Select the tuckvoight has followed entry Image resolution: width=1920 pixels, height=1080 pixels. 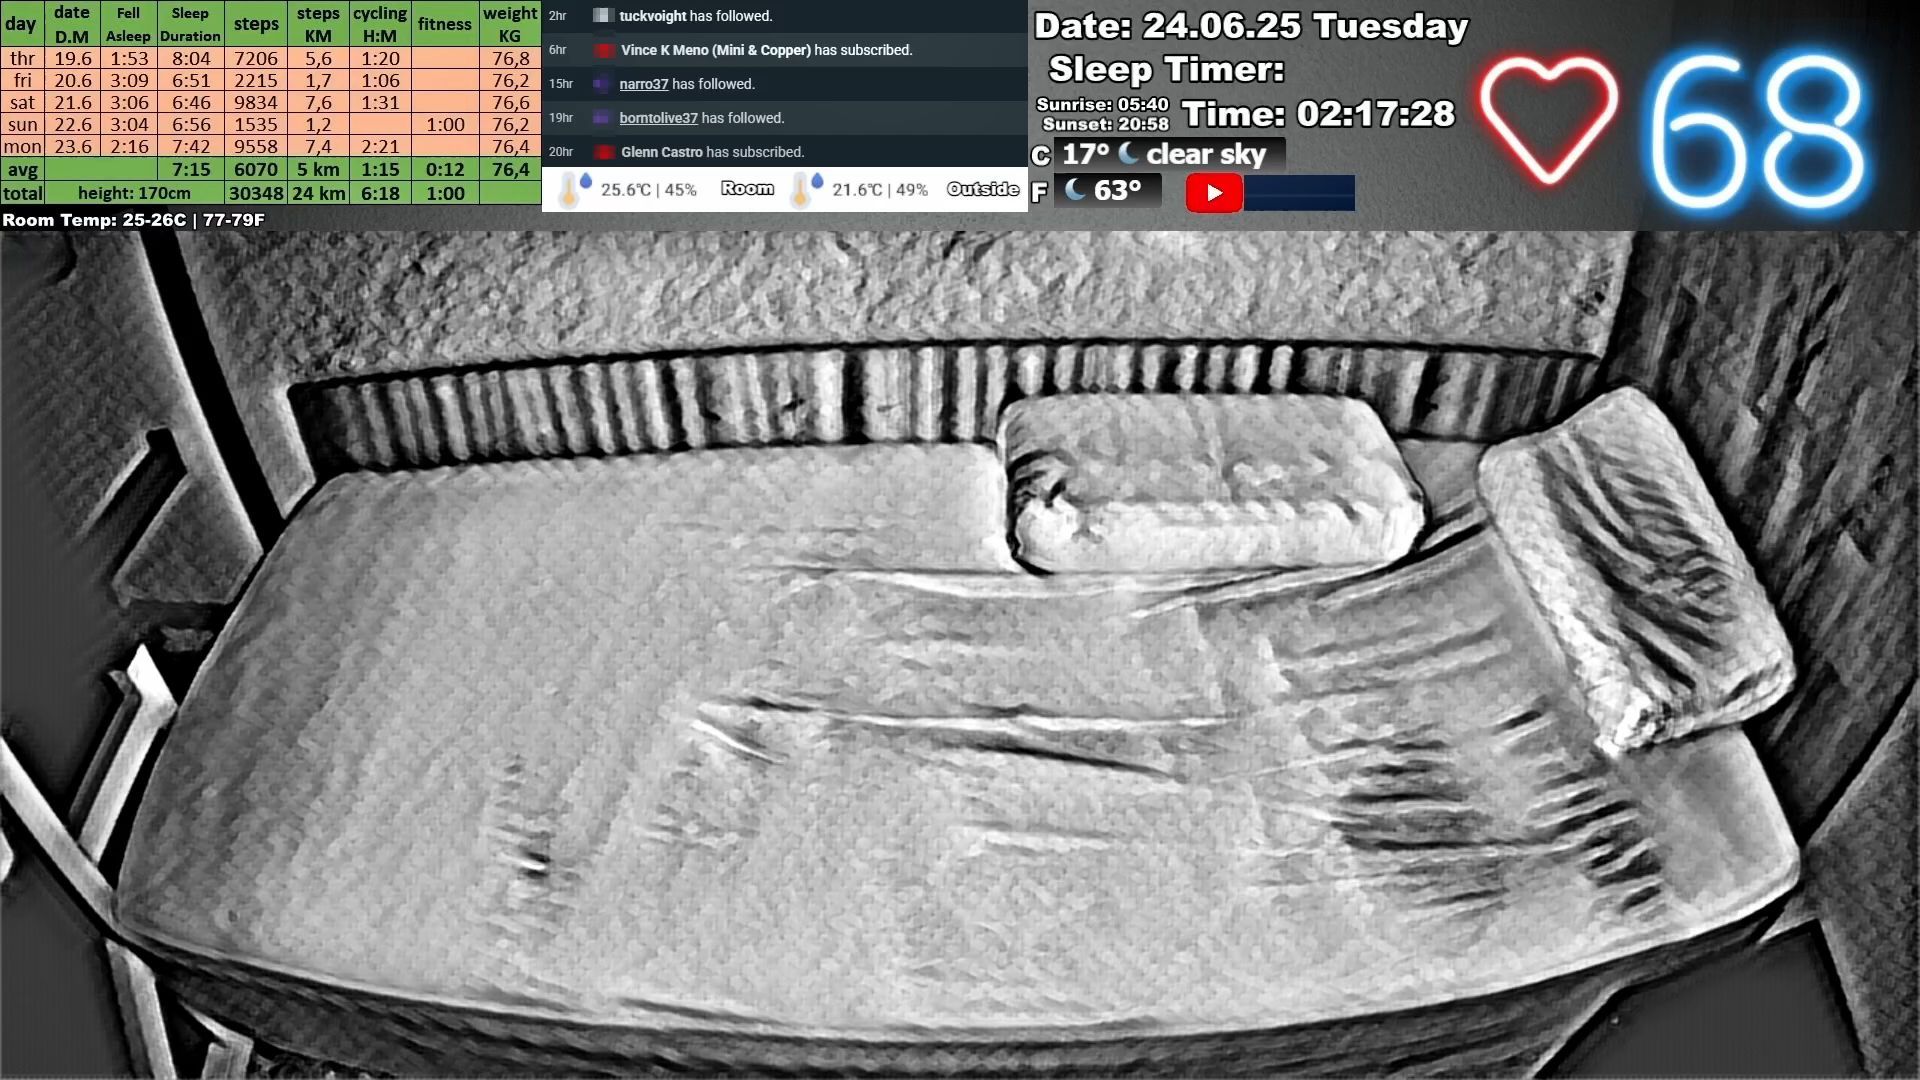pyautogui.click(x=785, y=16)
